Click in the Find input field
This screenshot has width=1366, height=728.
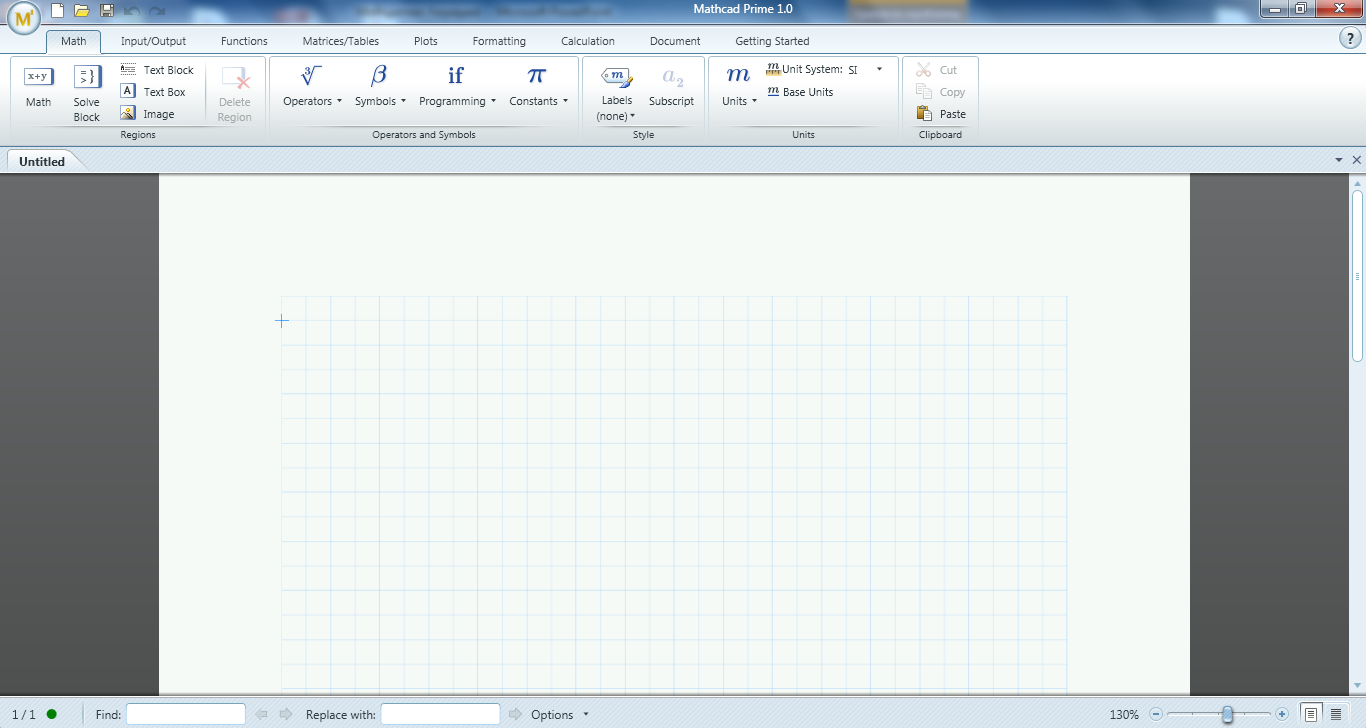pos(185,714)
